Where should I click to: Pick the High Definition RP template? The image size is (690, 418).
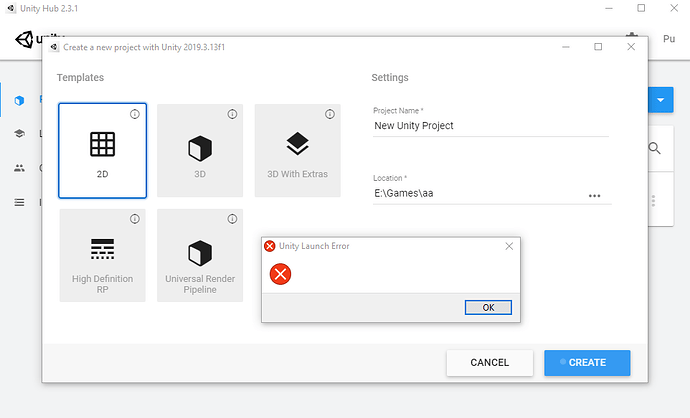click(103, 255)
